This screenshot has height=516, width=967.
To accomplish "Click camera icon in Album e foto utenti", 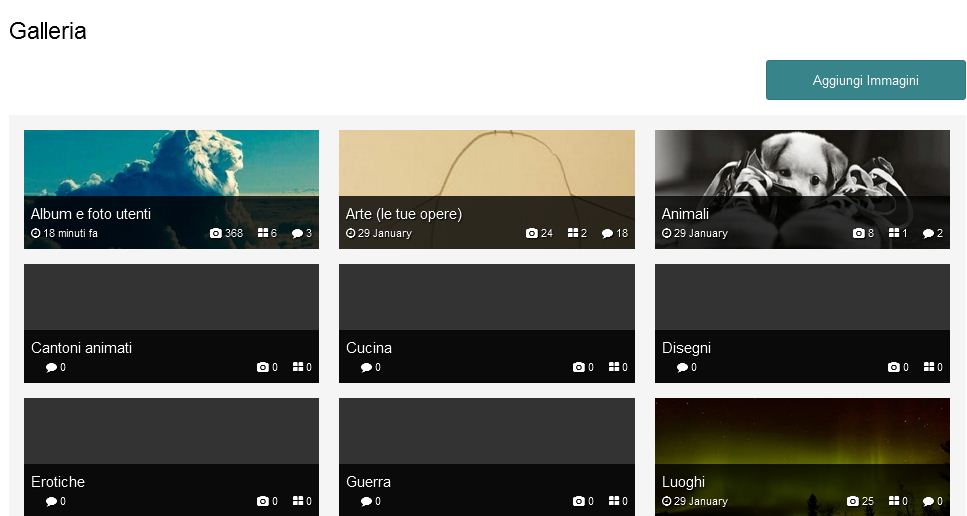I will point(216,233).
